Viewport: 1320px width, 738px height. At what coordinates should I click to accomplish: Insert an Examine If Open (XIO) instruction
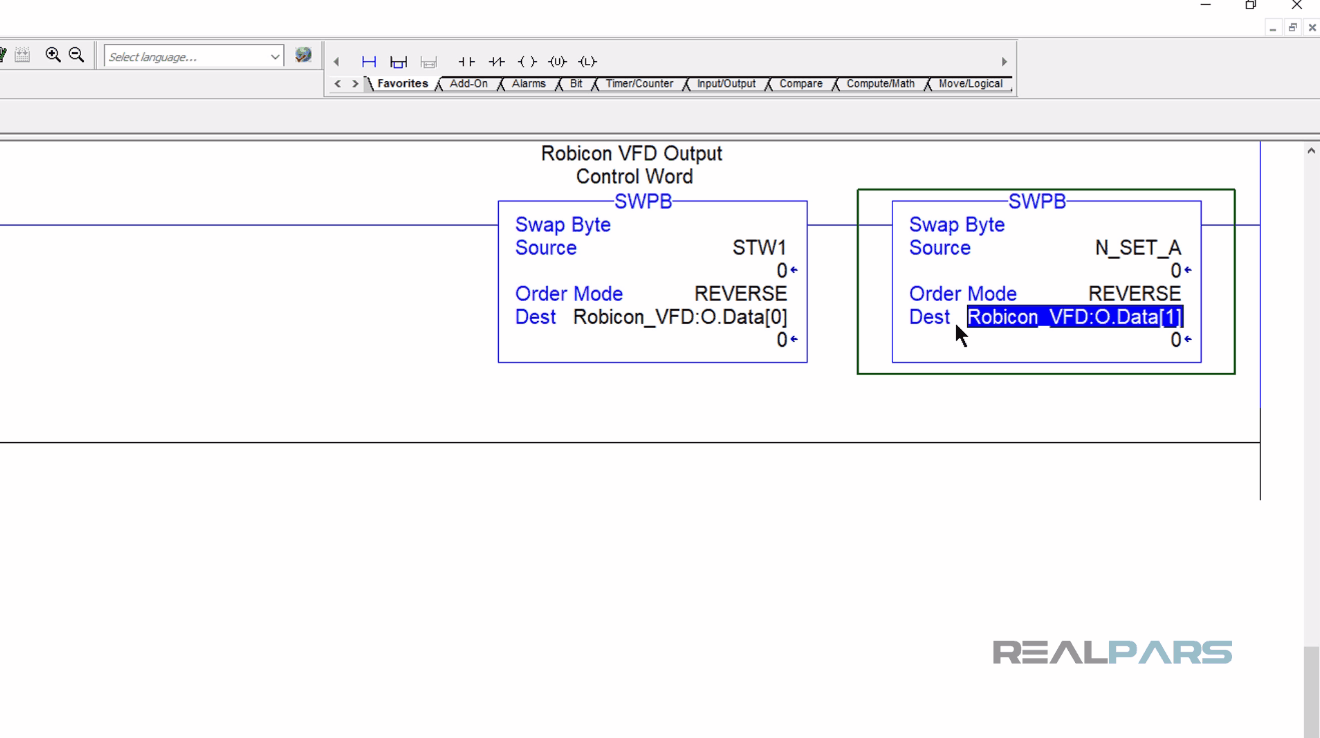coord(496,61)
